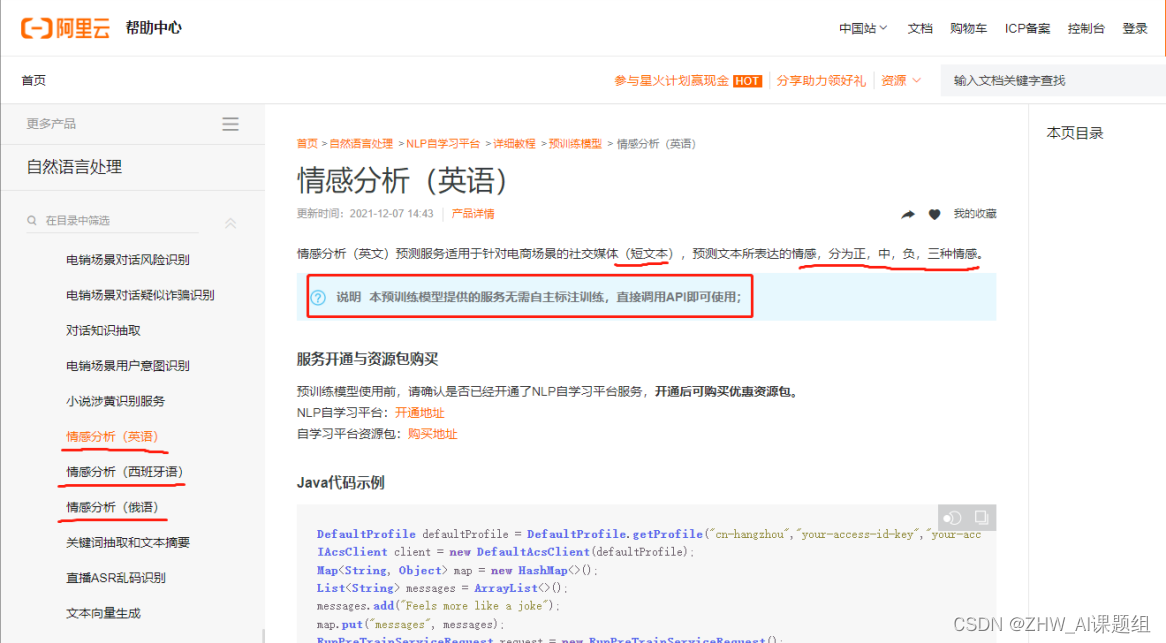The image size is (1166, 643).
Task: Click the search magnifier in directory filter
Action: click(32, 221)
